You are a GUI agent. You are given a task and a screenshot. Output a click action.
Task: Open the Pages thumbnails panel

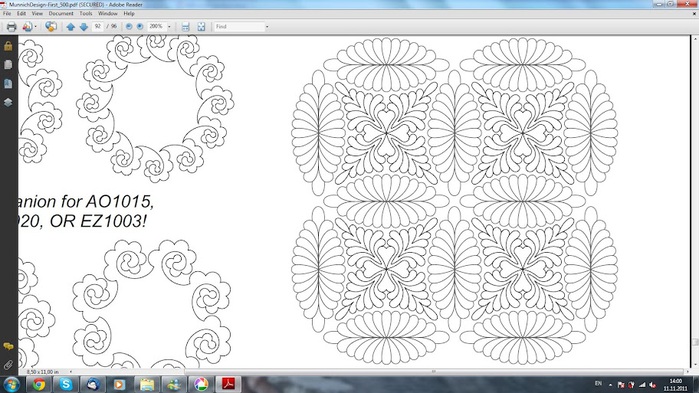point(8,65)
